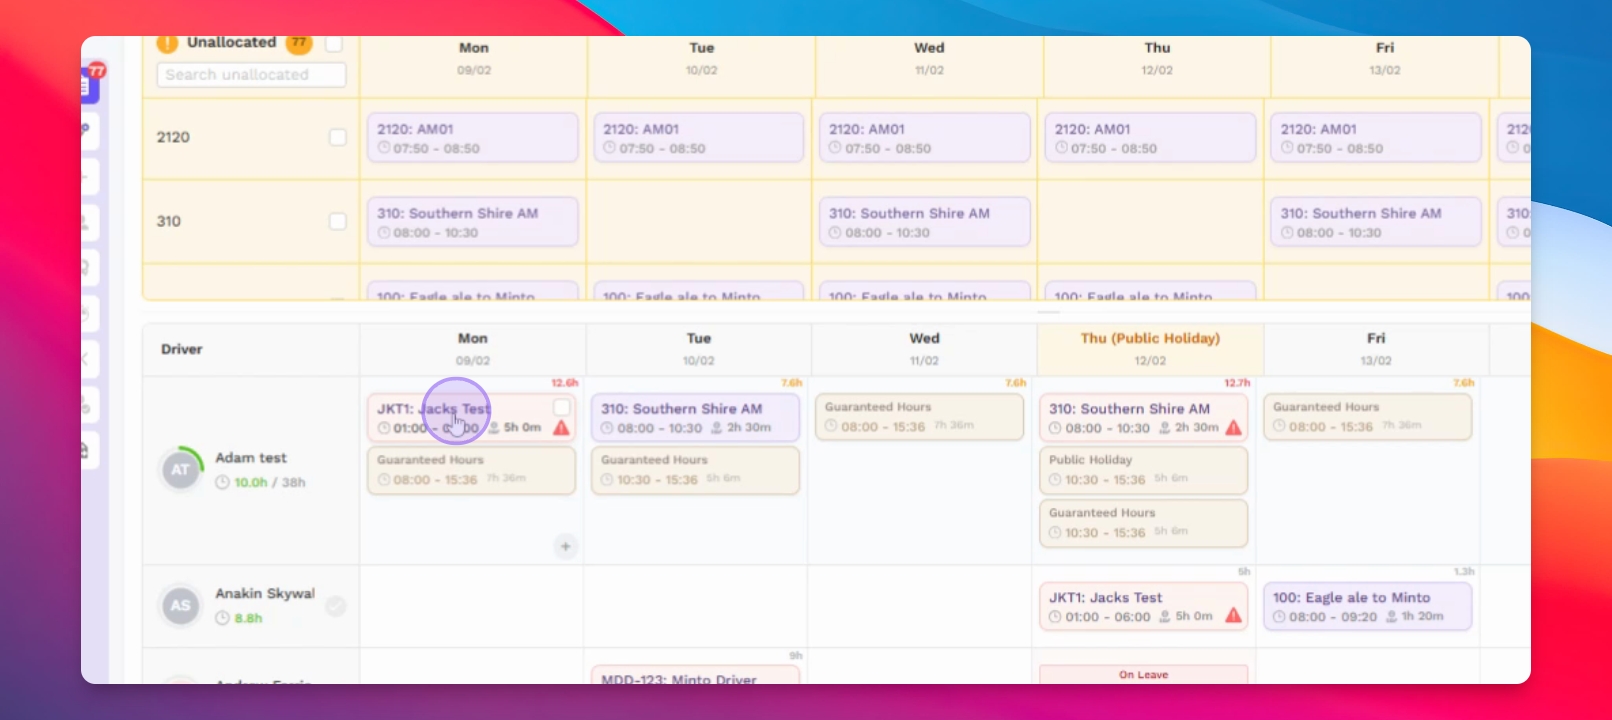Click the Thu (Public Holiday) column header
This screenshot has width=1612, height=720.
1150,349
